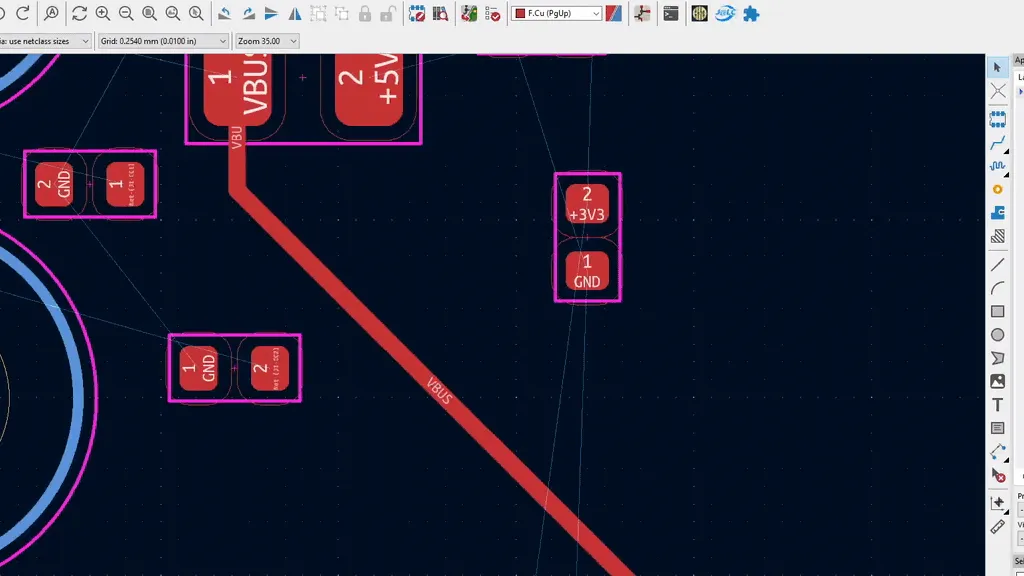This screenshot has width=1024, height=576.
Task: Click the diagonal VBUS track label
Action: pyautogui.click(x=439, y=390)
